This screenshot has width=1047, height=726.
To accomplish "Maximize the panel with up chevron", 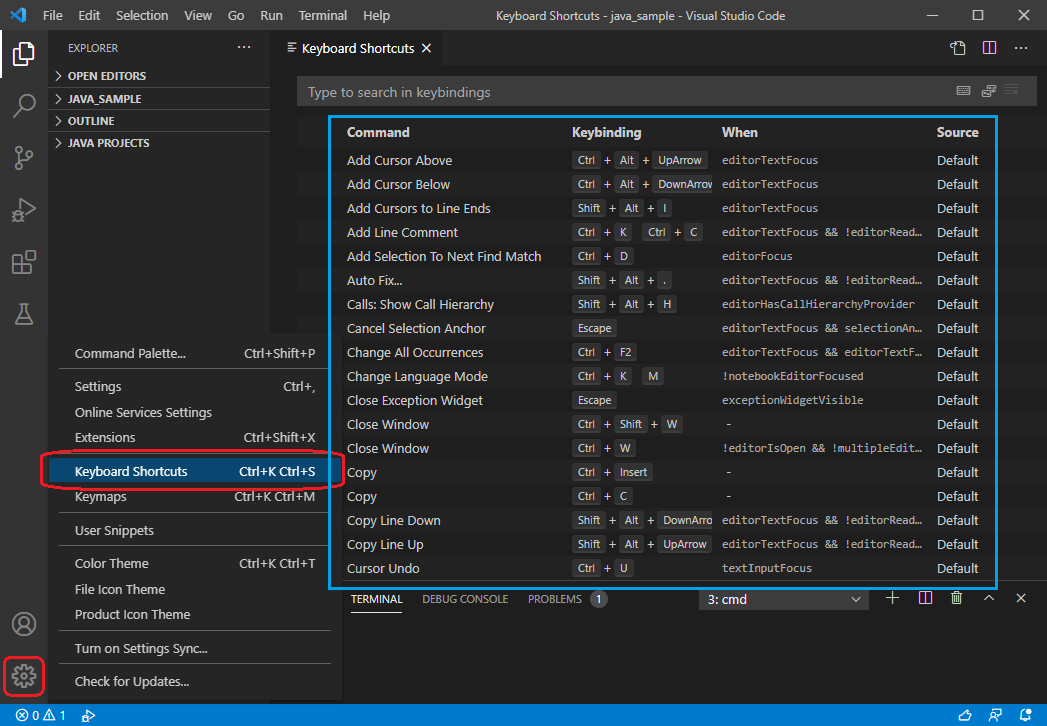I will pos(989,598).
